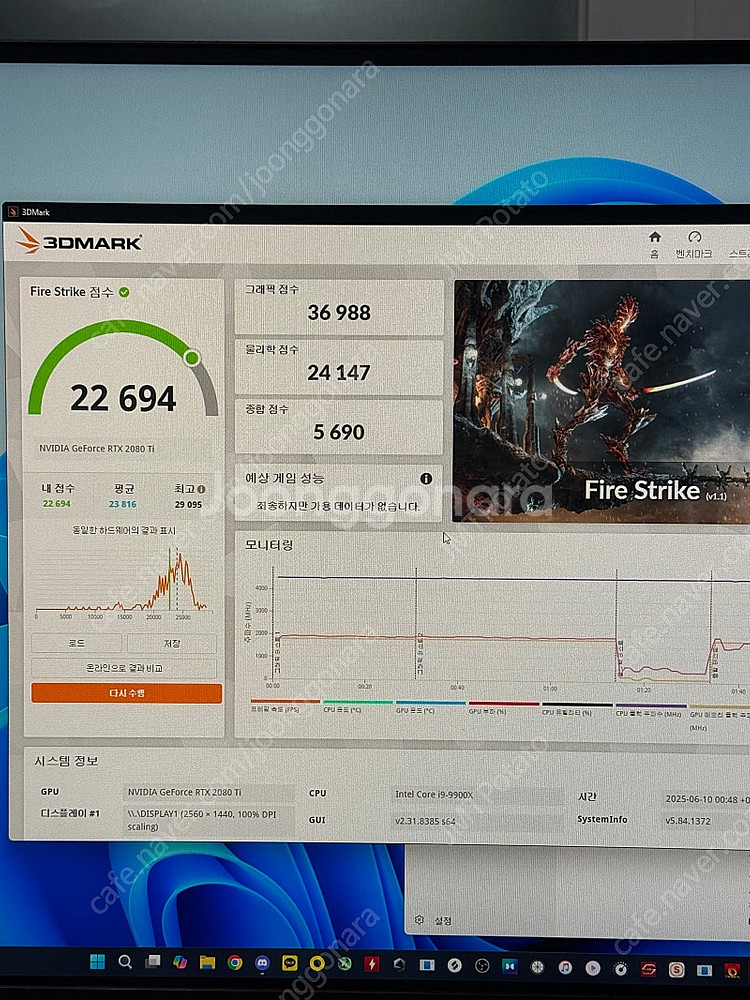Click the info icon next to estimated game performance
This screenshot has width=750, height=1000.
[x=426, y=478]
